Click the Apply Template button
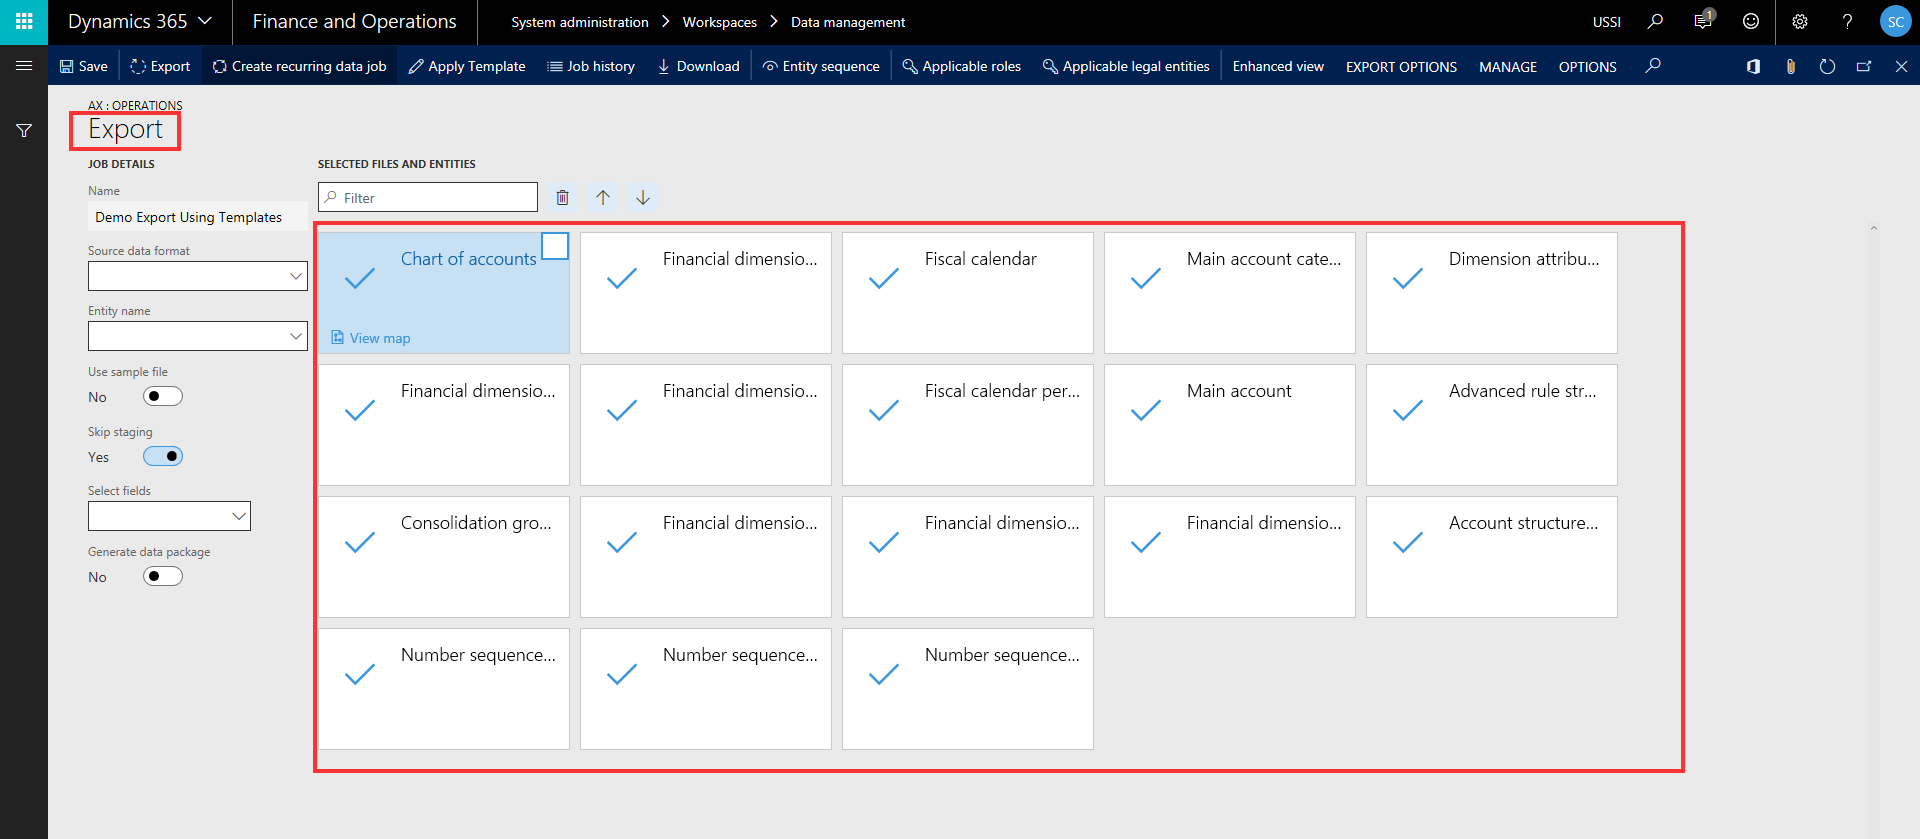 point(467,67)
